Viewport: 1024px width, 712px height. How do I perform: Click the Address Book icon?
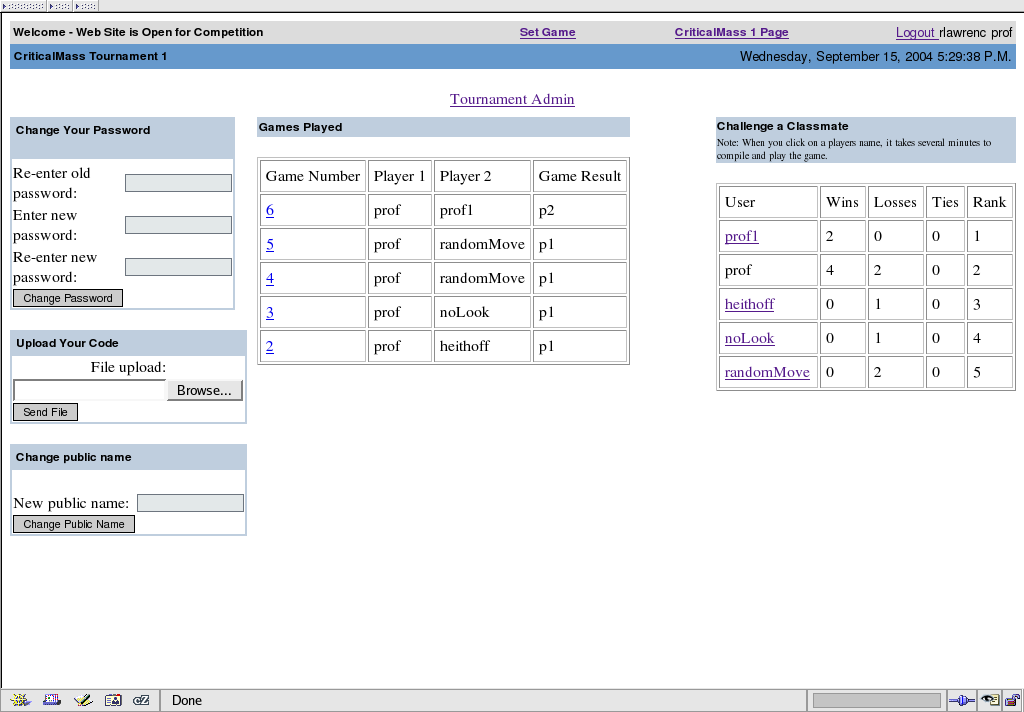click(x=113, y=700)
